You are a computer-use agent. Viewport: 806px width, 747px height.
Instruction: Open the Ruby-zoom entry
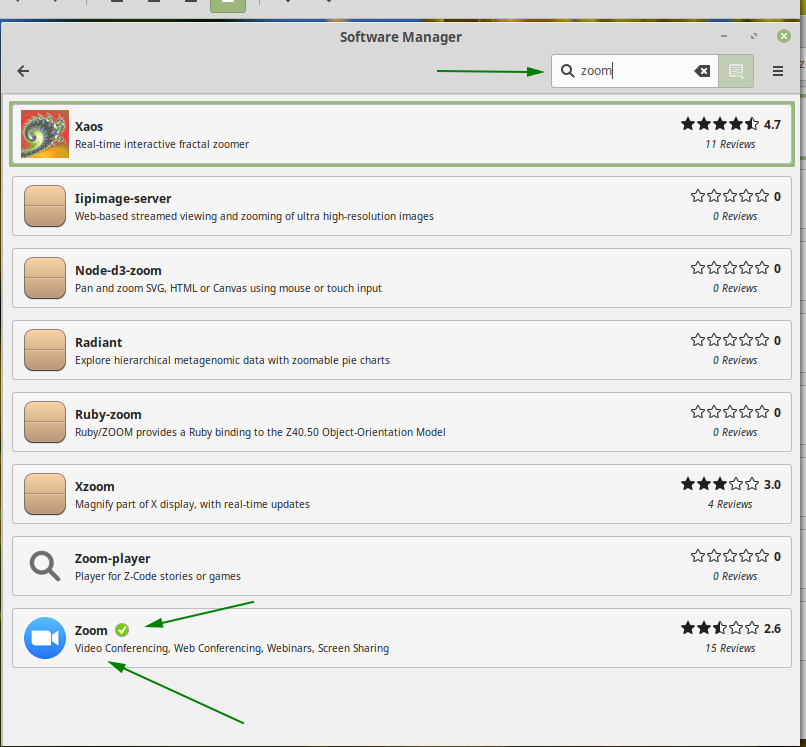click(402, 422)
